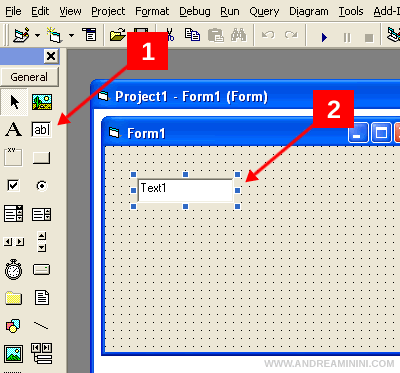The width and height of the screenshot is (400, 373).
Task: Open the Debug menu
Action: (x=195, y=11)
